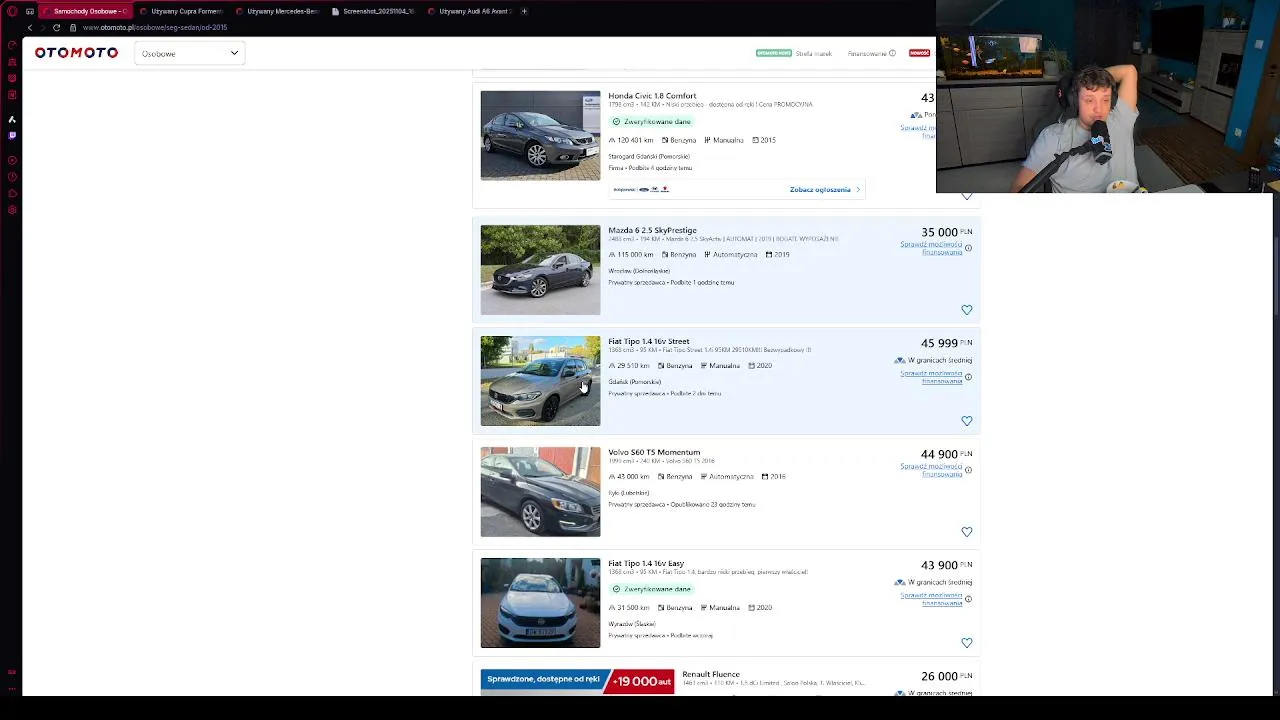Image resolution: width=1280 pixels, height=720 pixels.
Task: Open the Volvo S60 photo thumbnail
Action: [540, 492]
